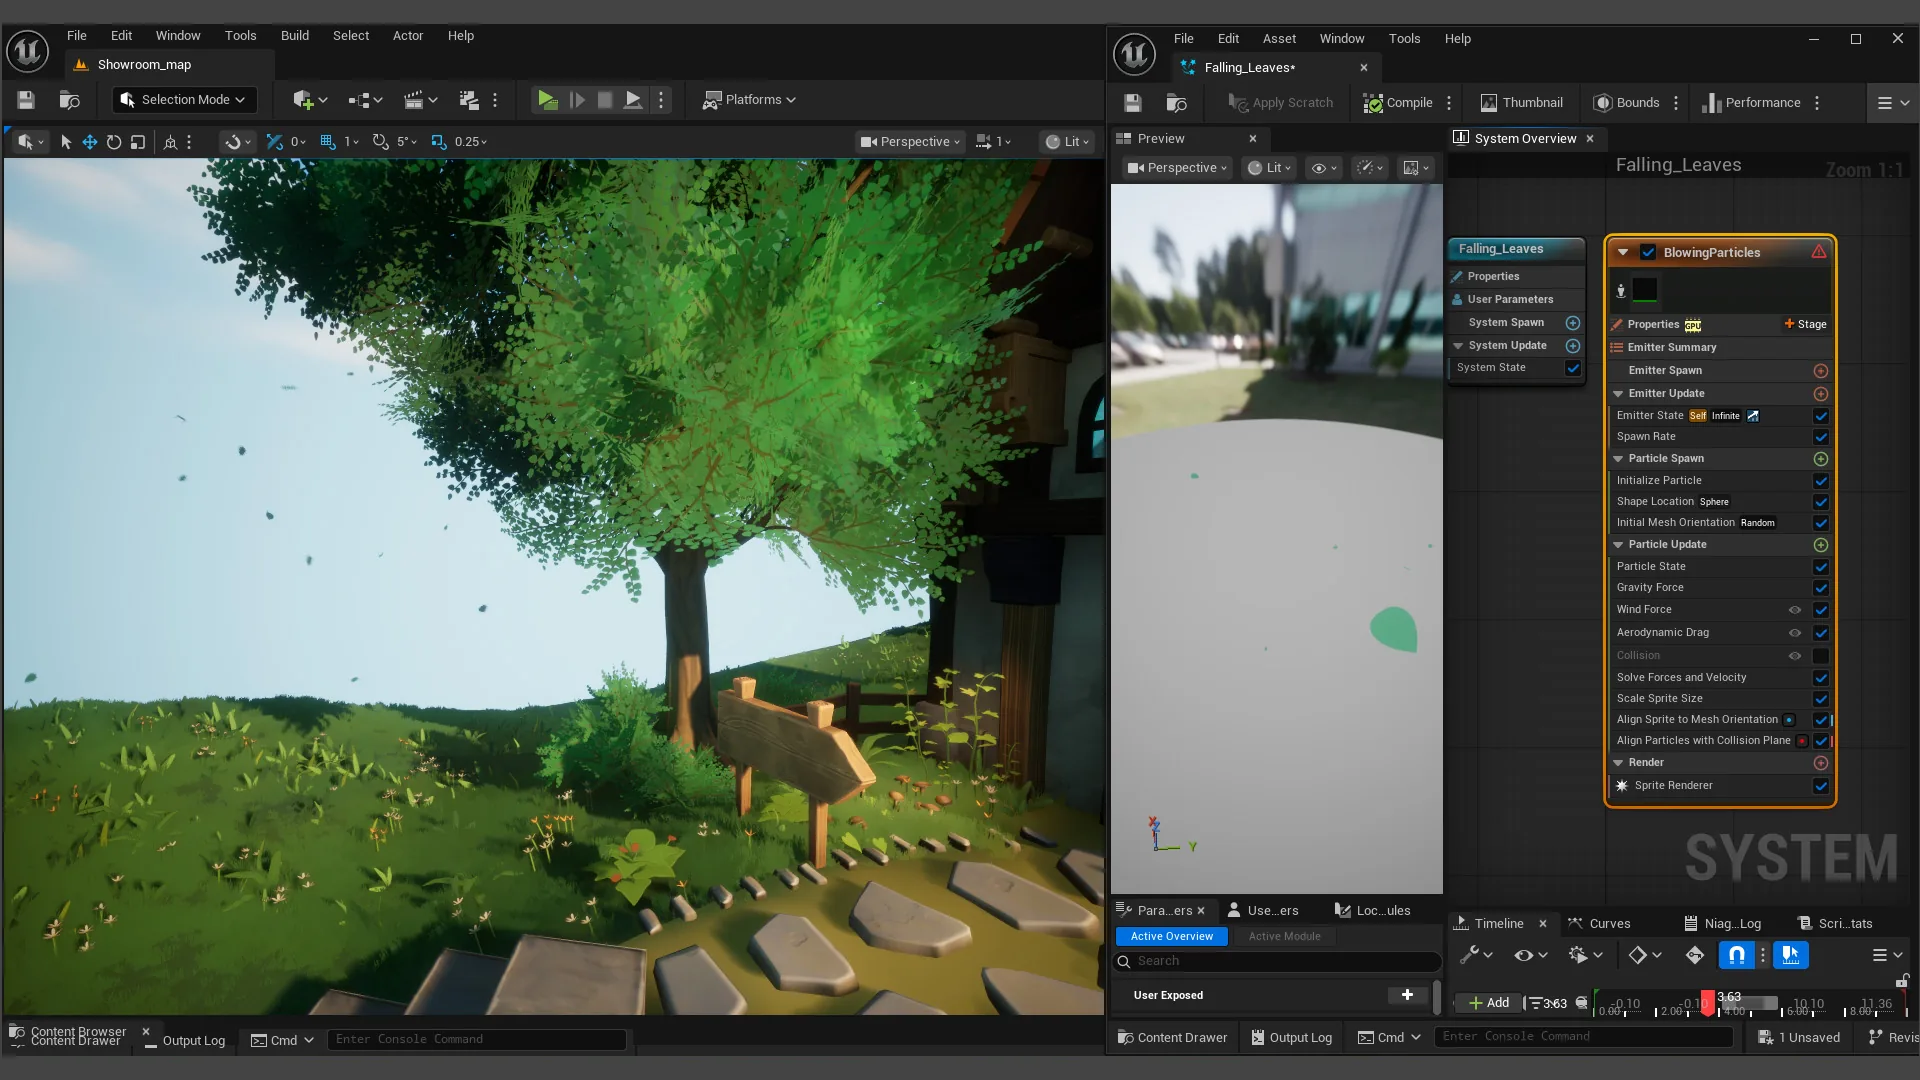
Task: Click the red timeline playhead at 3.63
Action: pyautogui.click(x=1708, y=1001)
